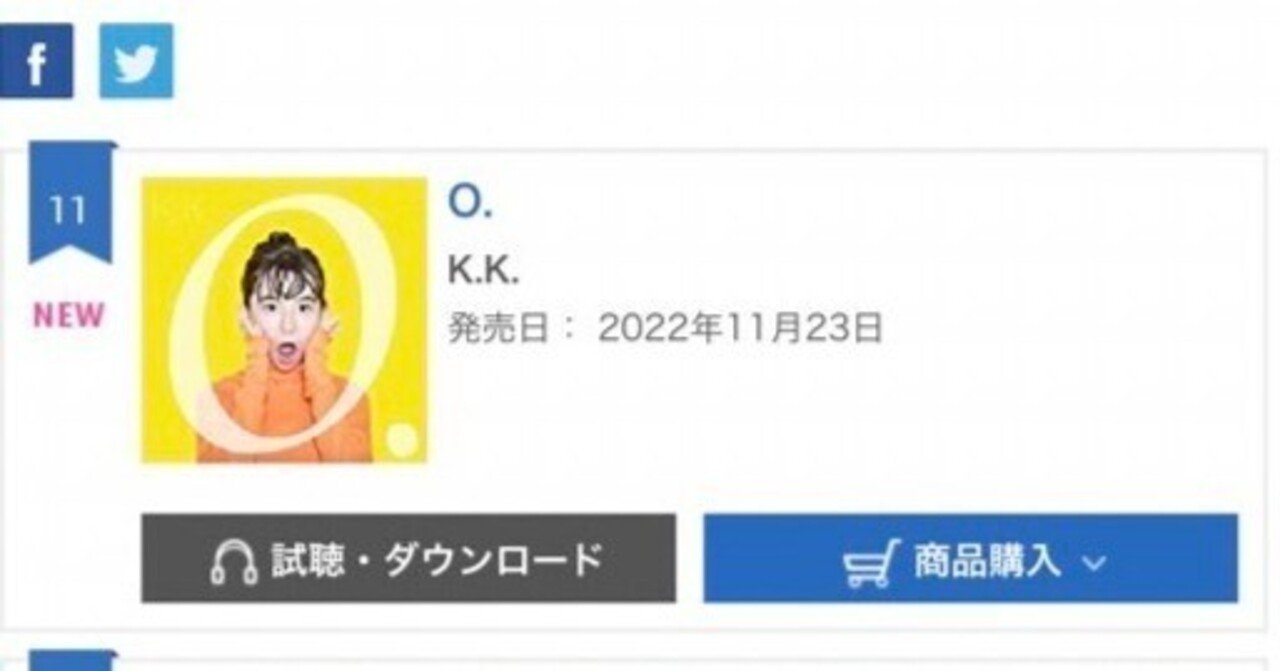
Task: Click the yellow dot on the album cover
Action: [x=401, y=436]
